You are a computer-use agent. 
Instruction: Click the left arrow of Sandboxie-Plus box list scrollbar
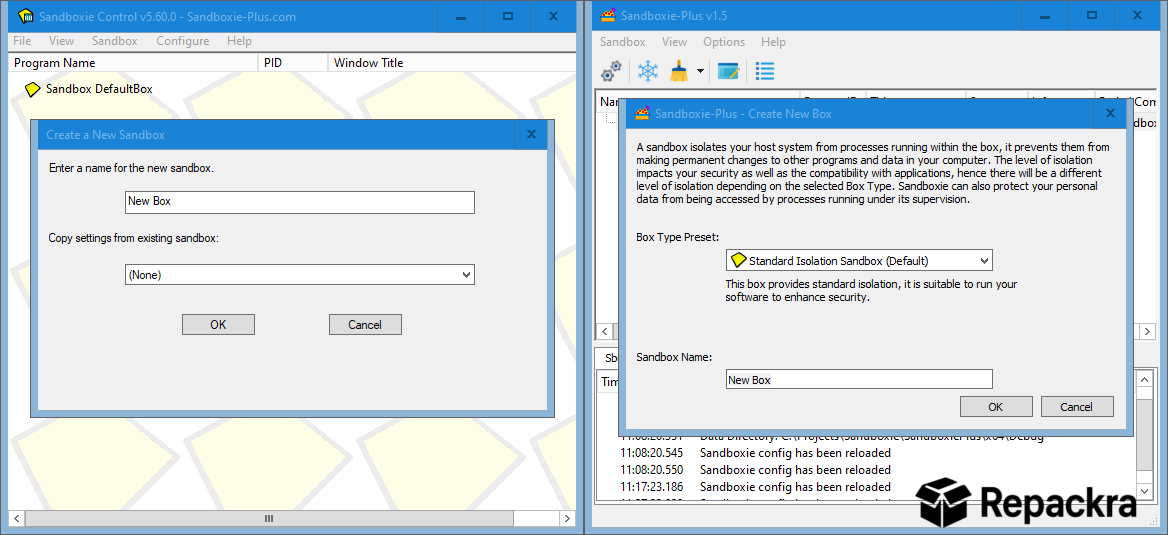(605, 330)
